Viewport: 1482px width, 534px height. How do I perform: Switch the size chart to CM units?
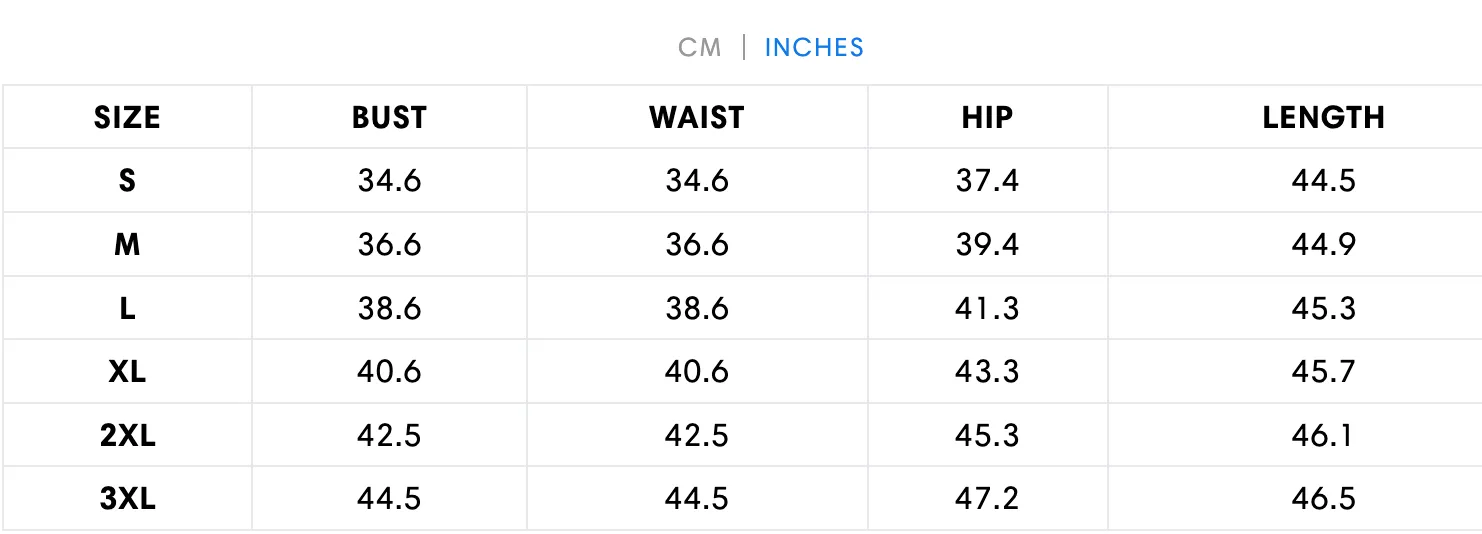tap(699, 47)
